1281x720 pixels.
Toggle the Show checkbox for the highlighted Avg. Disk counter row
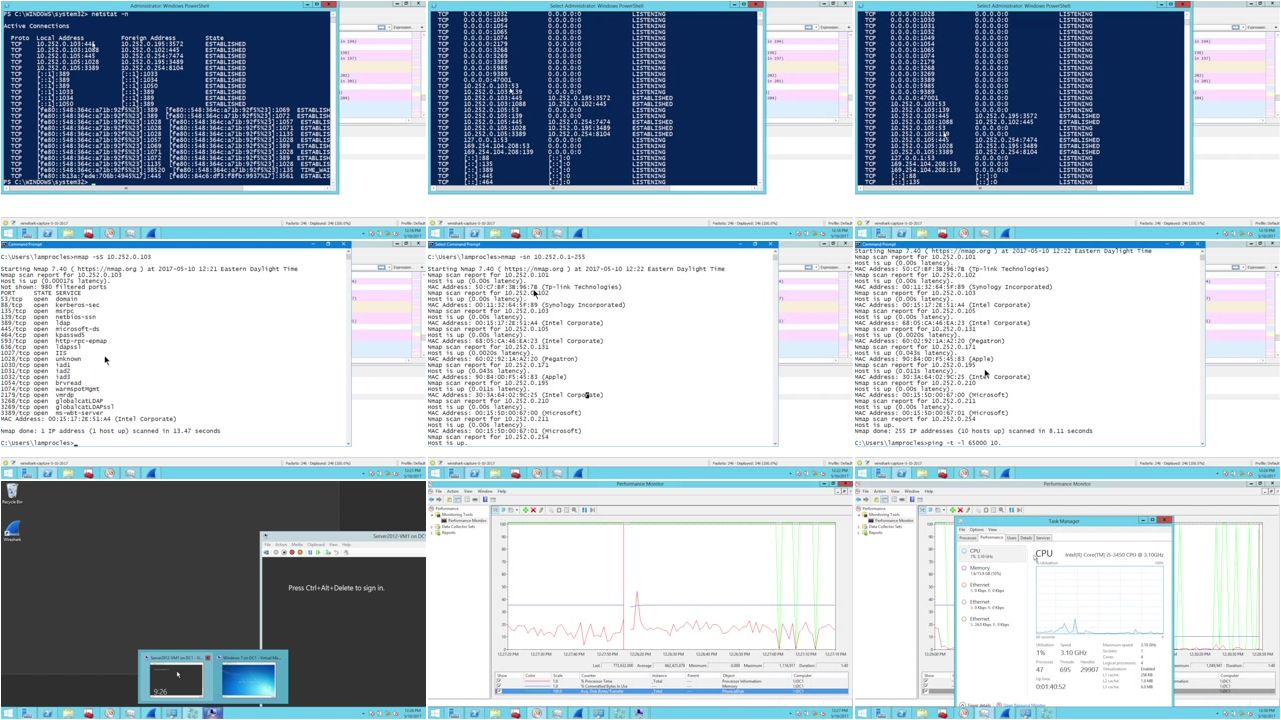coord(500,691)
